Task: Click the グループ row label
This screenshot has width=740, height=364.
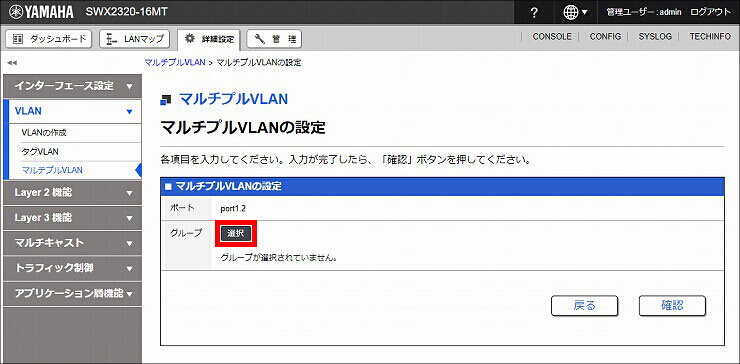Action: (186, 232)
